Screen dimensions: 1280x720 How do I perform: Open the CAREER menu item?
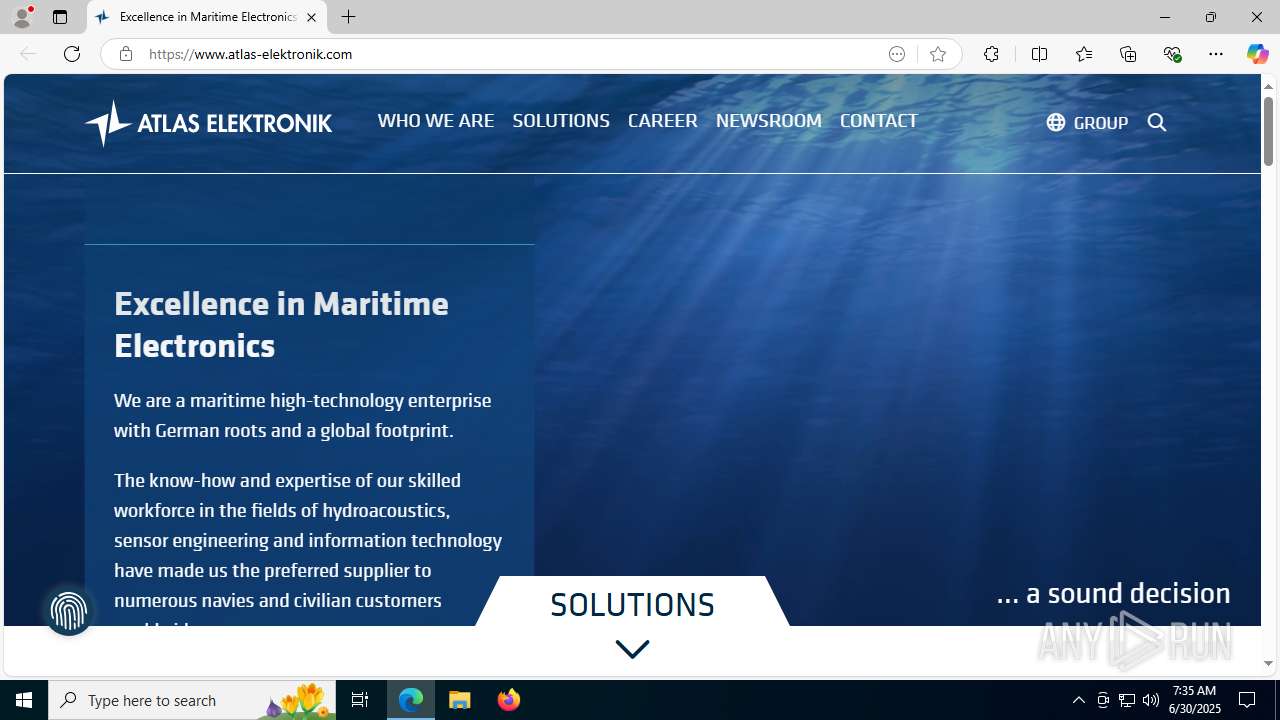[663, 120]
